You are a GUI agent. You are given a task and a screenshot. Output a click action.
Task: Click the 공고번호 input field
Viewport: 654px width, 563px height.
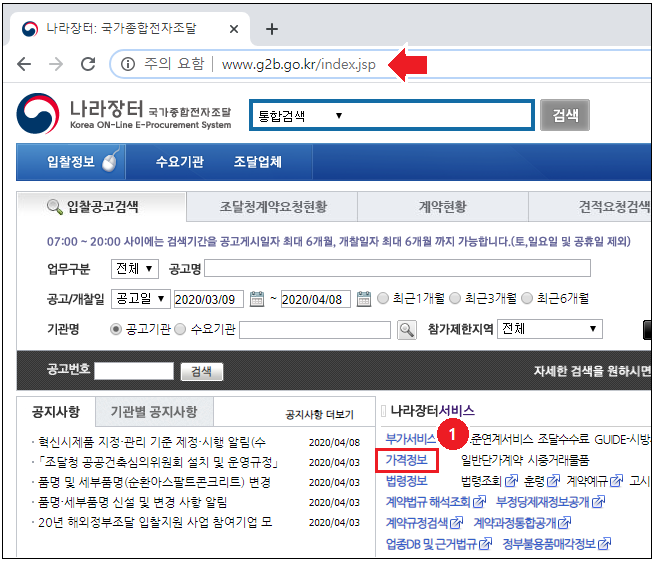(134, 371)
